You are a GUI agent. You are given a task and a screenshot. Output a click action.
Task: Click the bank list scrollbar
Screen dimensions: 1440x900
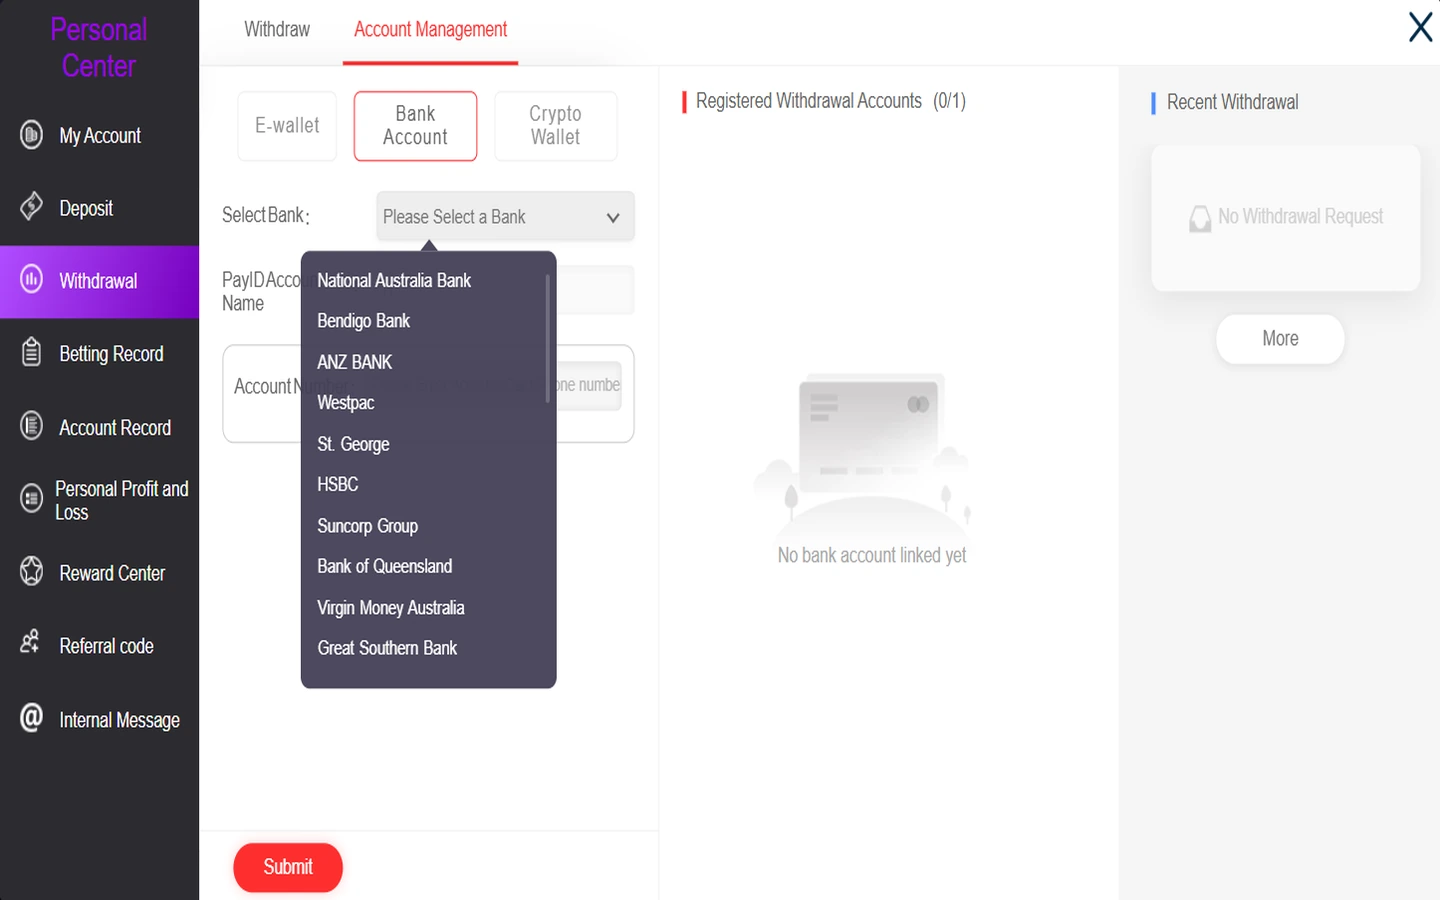click(548, 338)
